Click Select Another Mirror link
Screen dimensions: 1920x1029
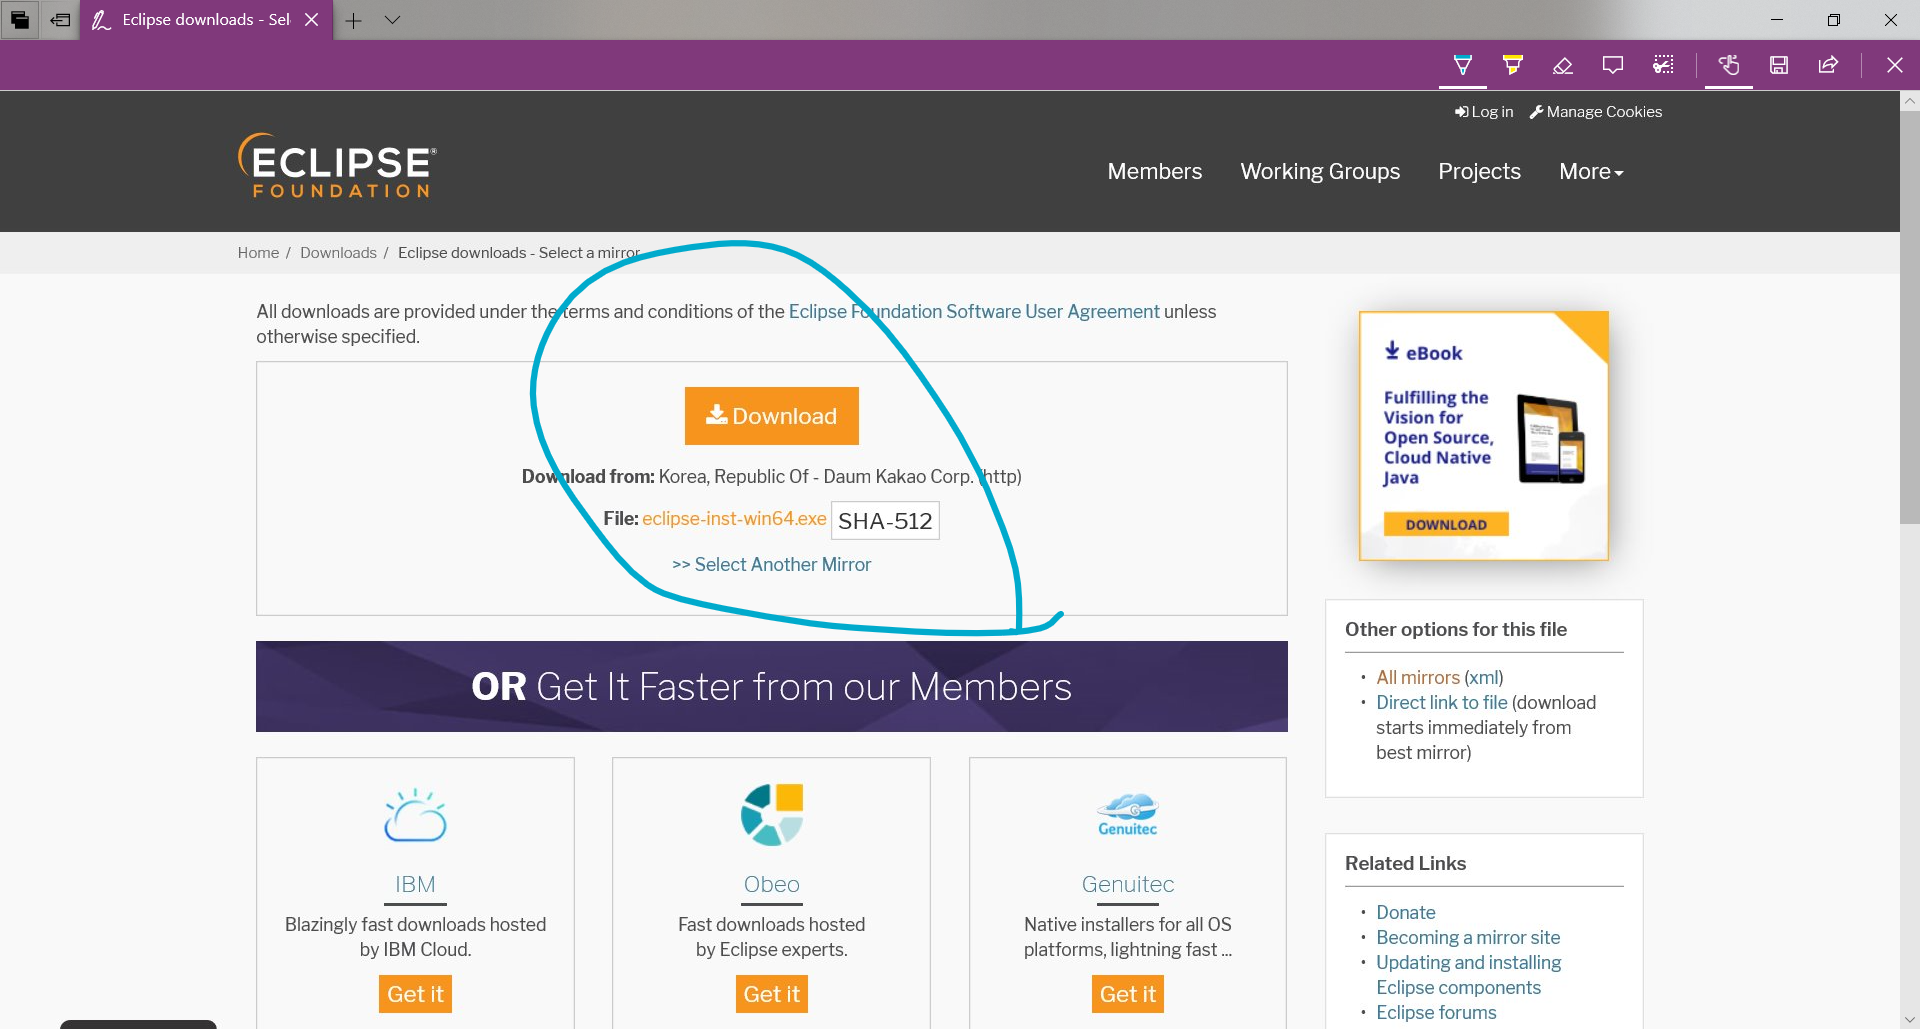coord(771,564)
